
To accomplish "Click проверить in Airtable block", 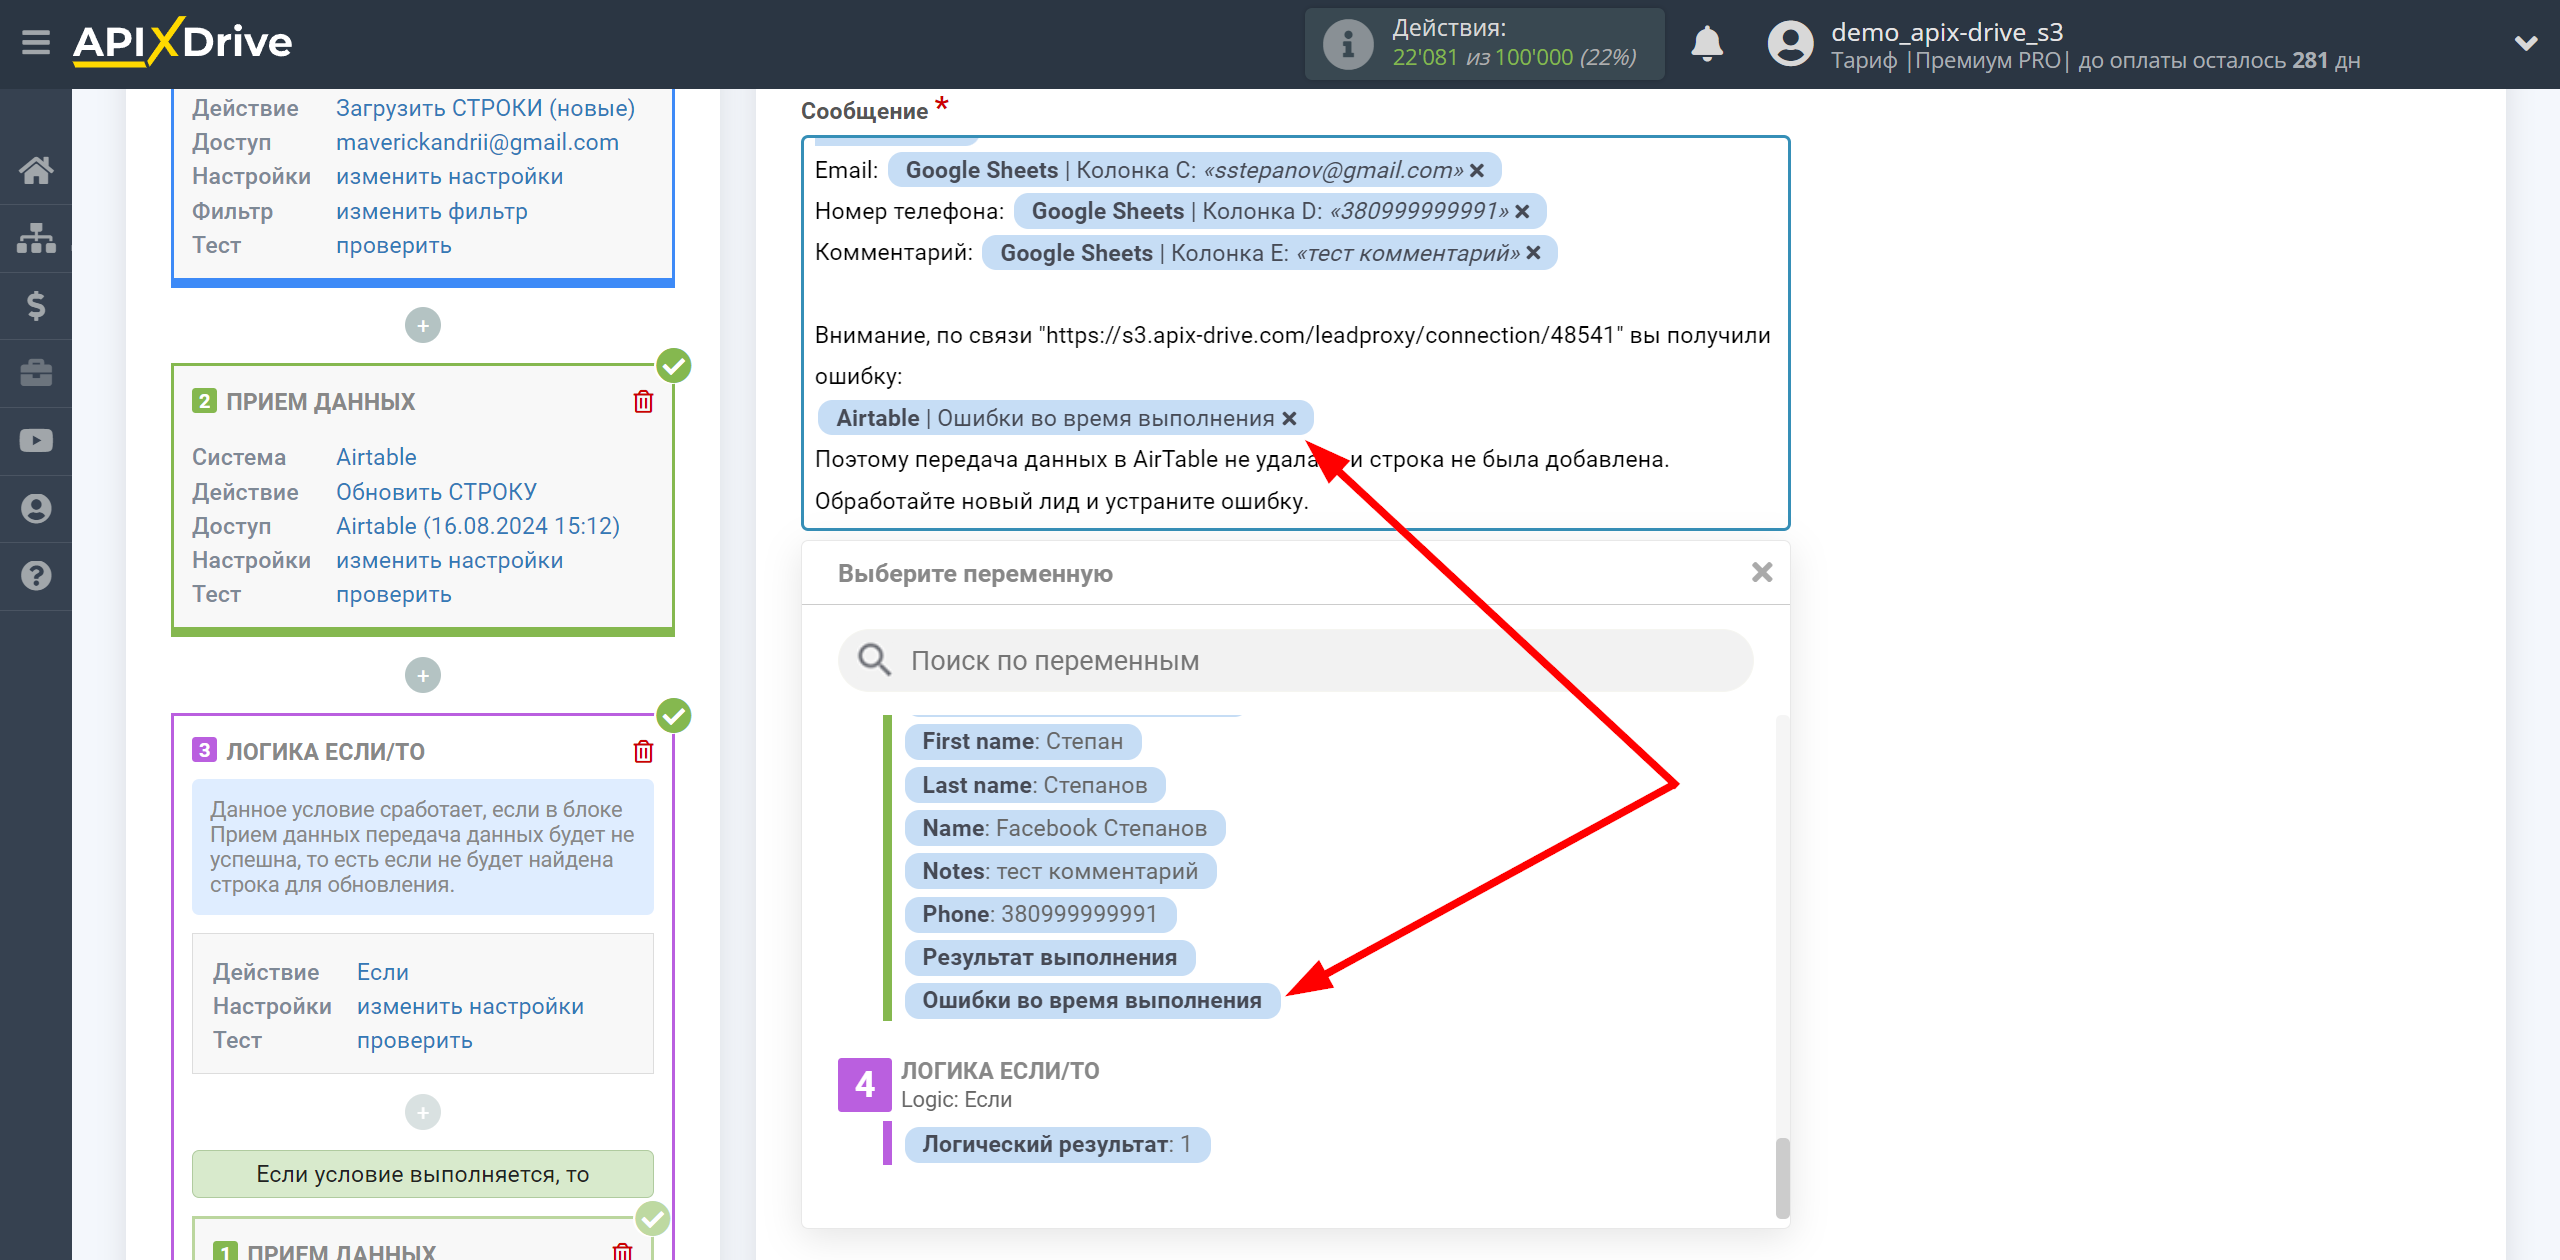I will pos(393,594).
